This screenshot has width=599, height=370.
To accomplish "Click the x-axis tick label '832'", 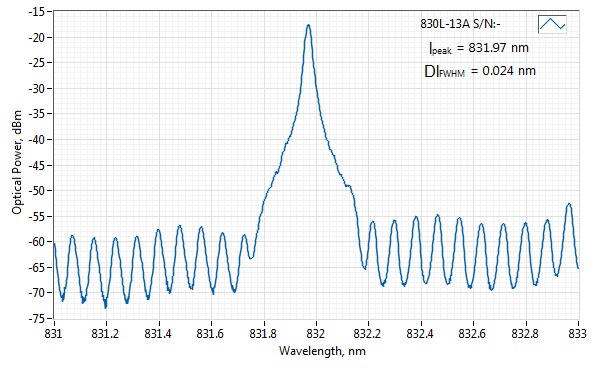I will click(316, 334).
